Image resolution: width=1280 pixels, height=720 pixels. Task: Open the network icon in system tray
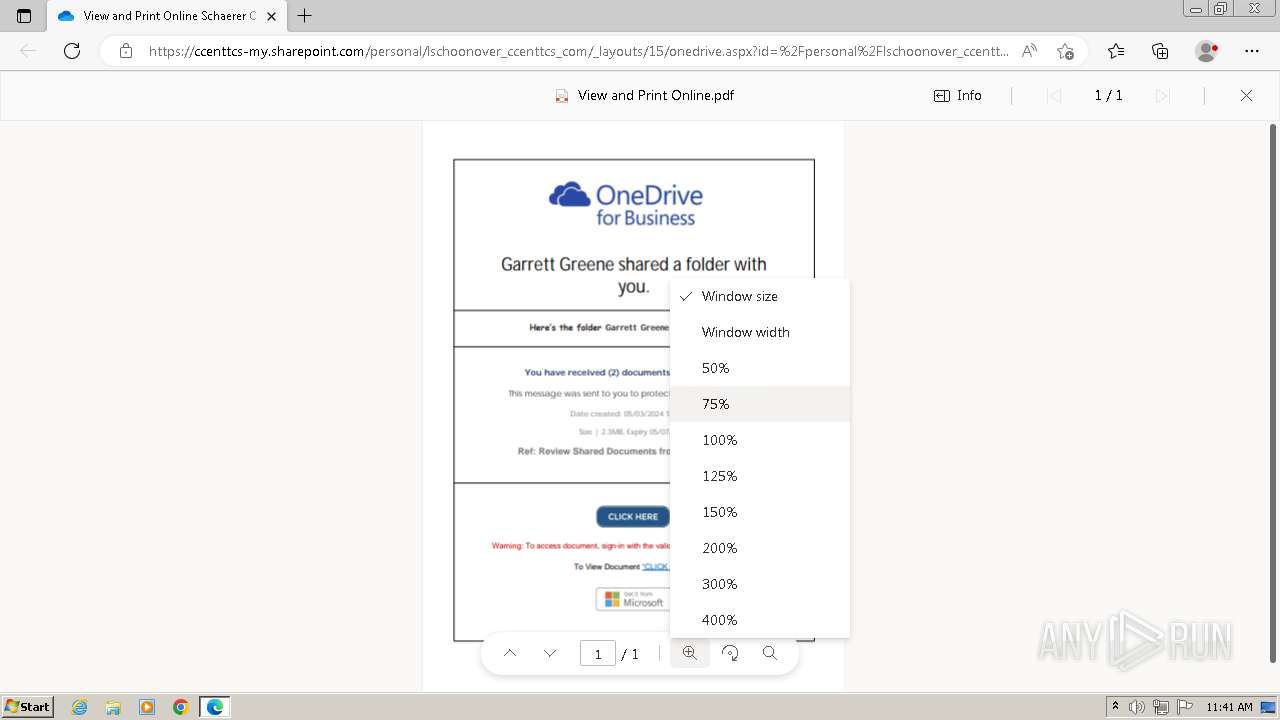1161,707
